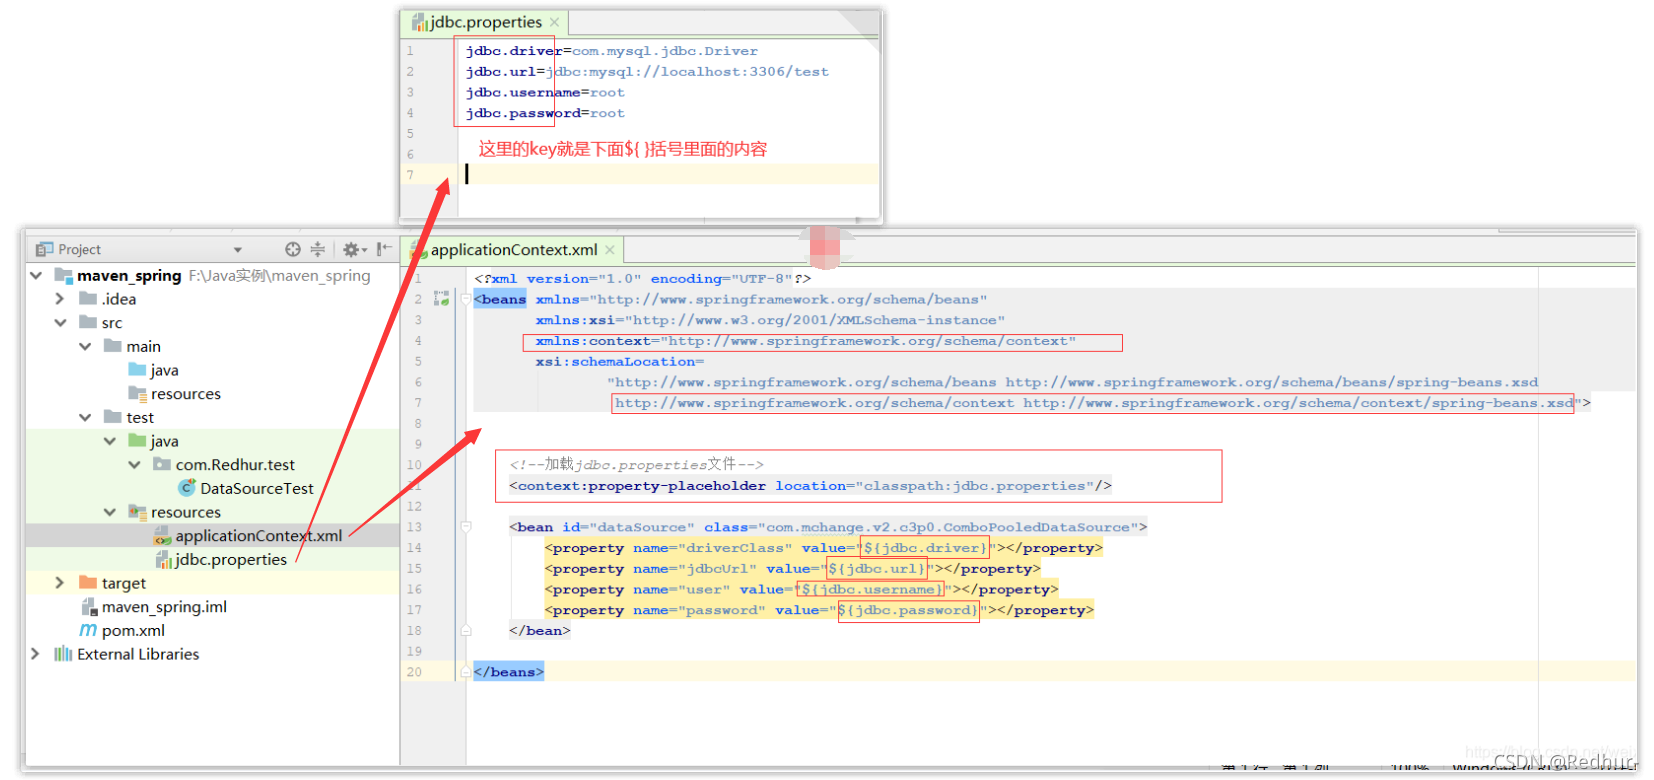This screenshot has height=780, width=1654.
Task: Click the ${jdbc.password} value in password property
Action: click(x=907, y=610)
